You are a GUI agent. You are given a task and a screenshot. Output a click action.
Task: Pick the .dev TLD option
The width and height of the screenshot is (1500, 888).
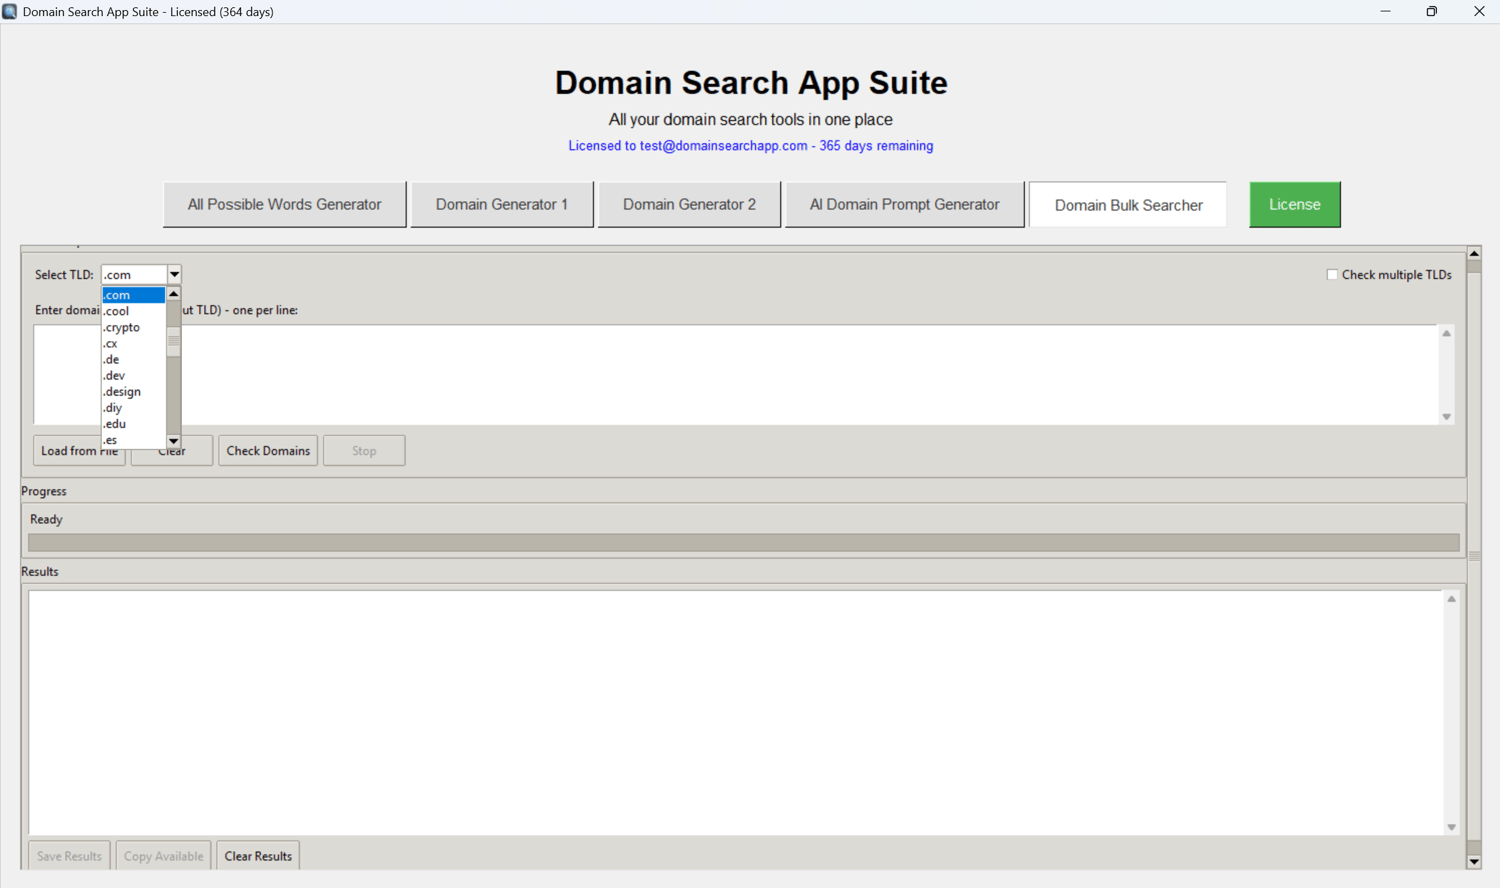pos(133,375)
